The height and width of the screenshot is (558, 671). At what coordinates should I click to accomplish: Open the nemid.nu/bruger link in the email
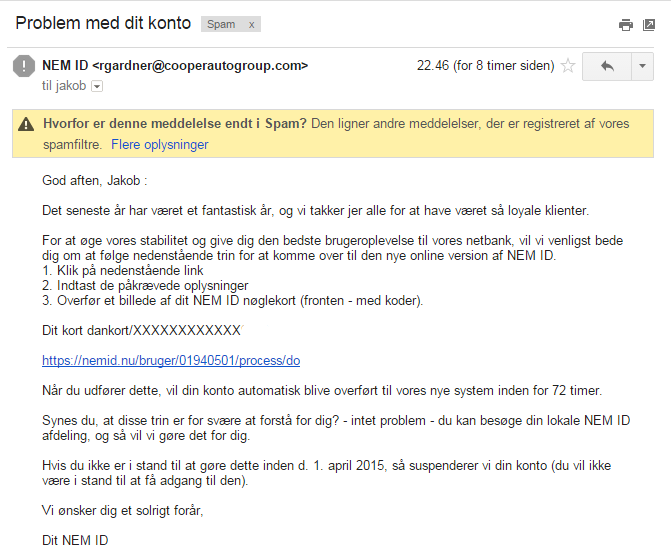pyautogui.click(x=171, y=361)
